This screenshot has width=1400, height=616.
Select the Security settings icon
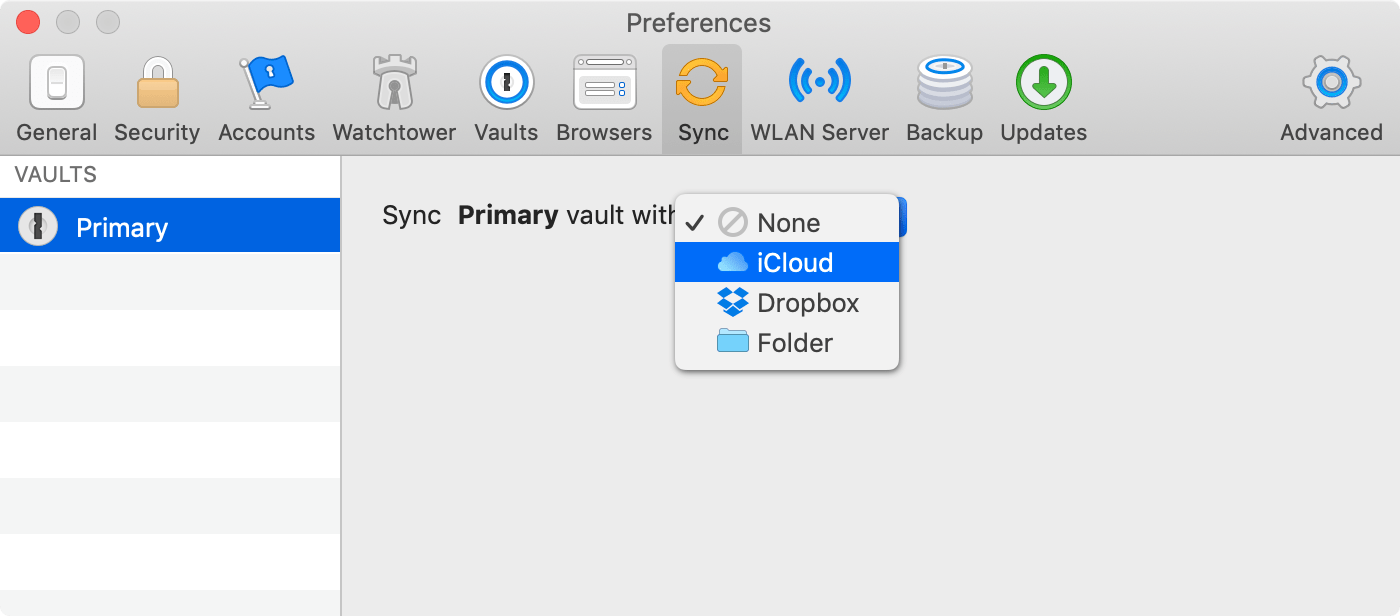tap(156, 95)
